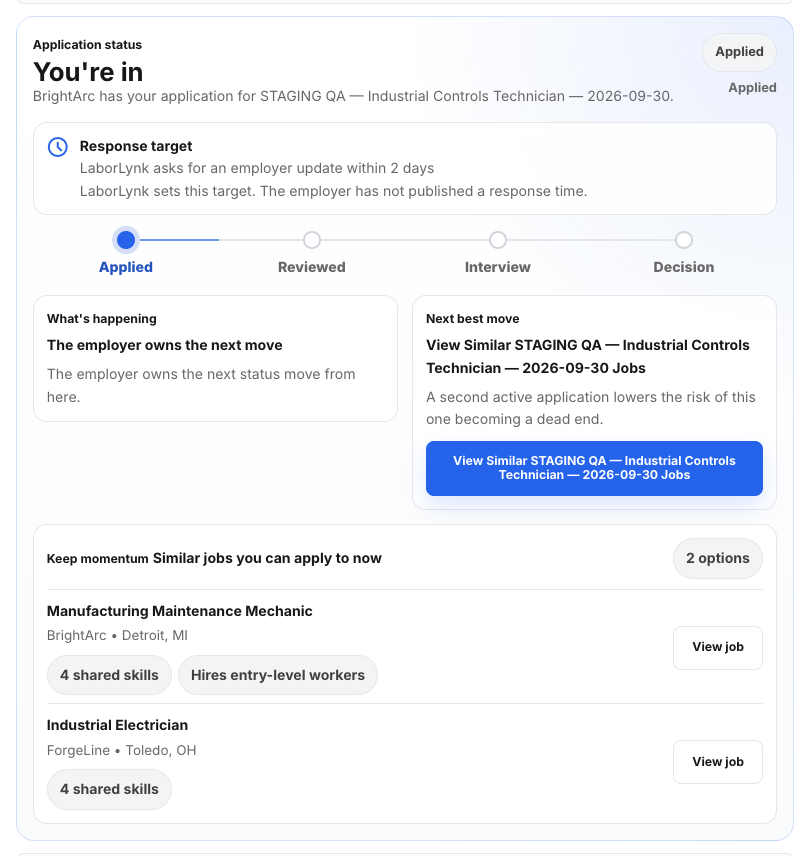Click the What's happening label
Viewport: 810px width, 856px height.
pos(102,319)
